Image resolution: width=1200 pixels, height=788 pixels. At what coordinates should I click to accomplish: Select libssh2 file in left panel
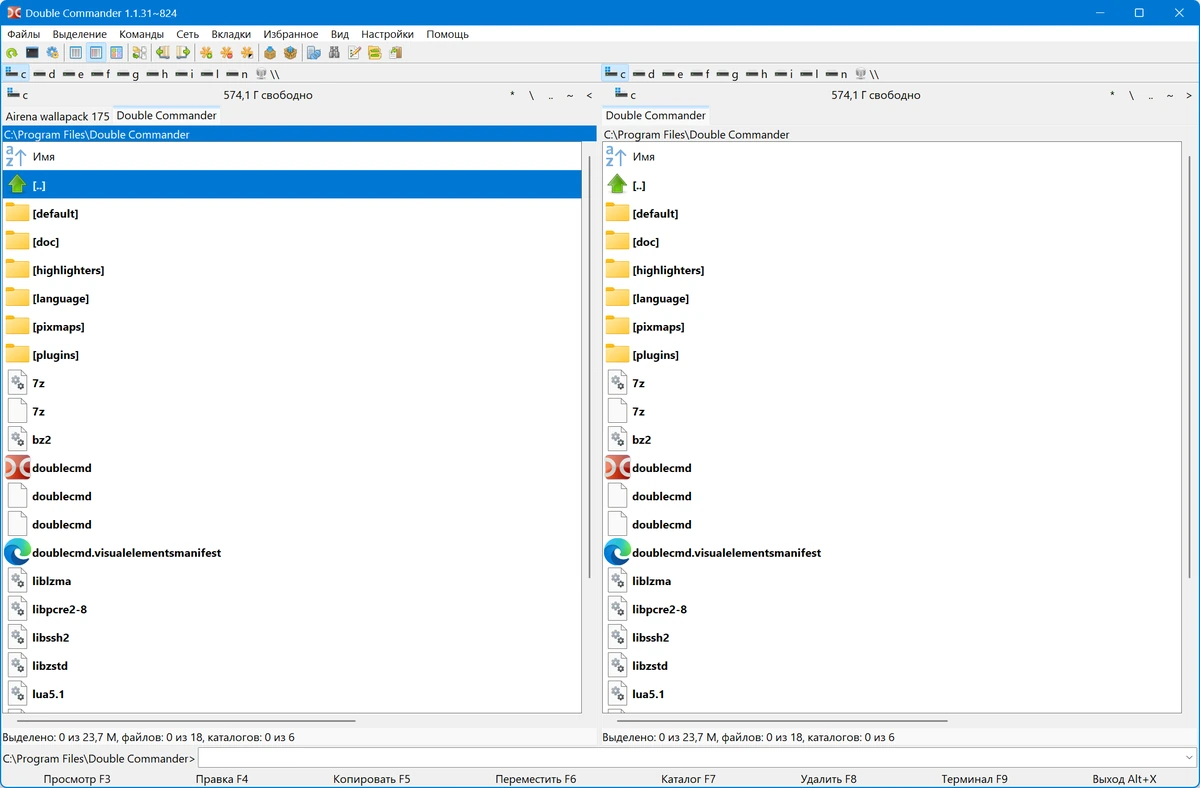coord(292,637)
